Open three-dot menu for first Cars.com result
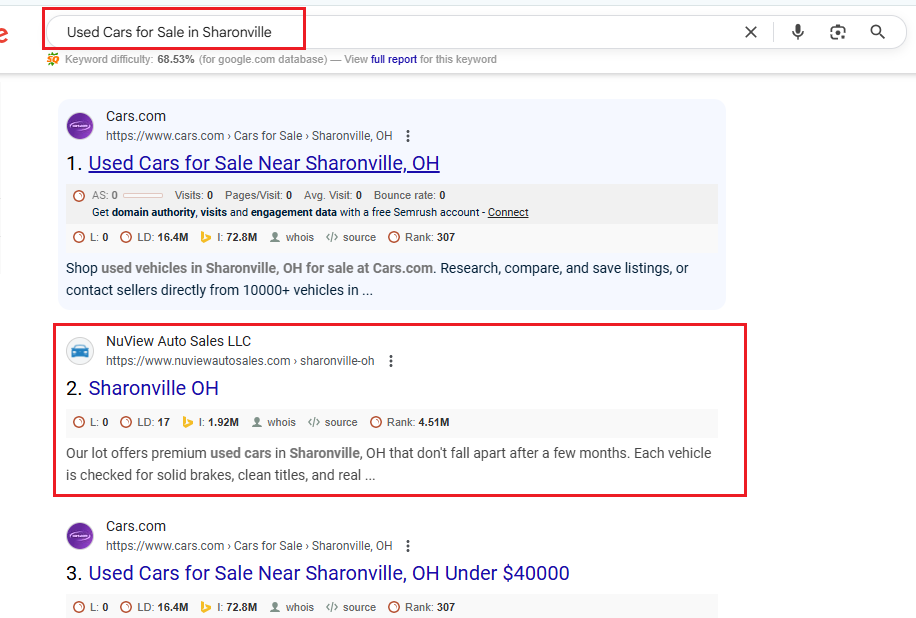The width and height of the screenshot is (916, 618). point(408,136)
